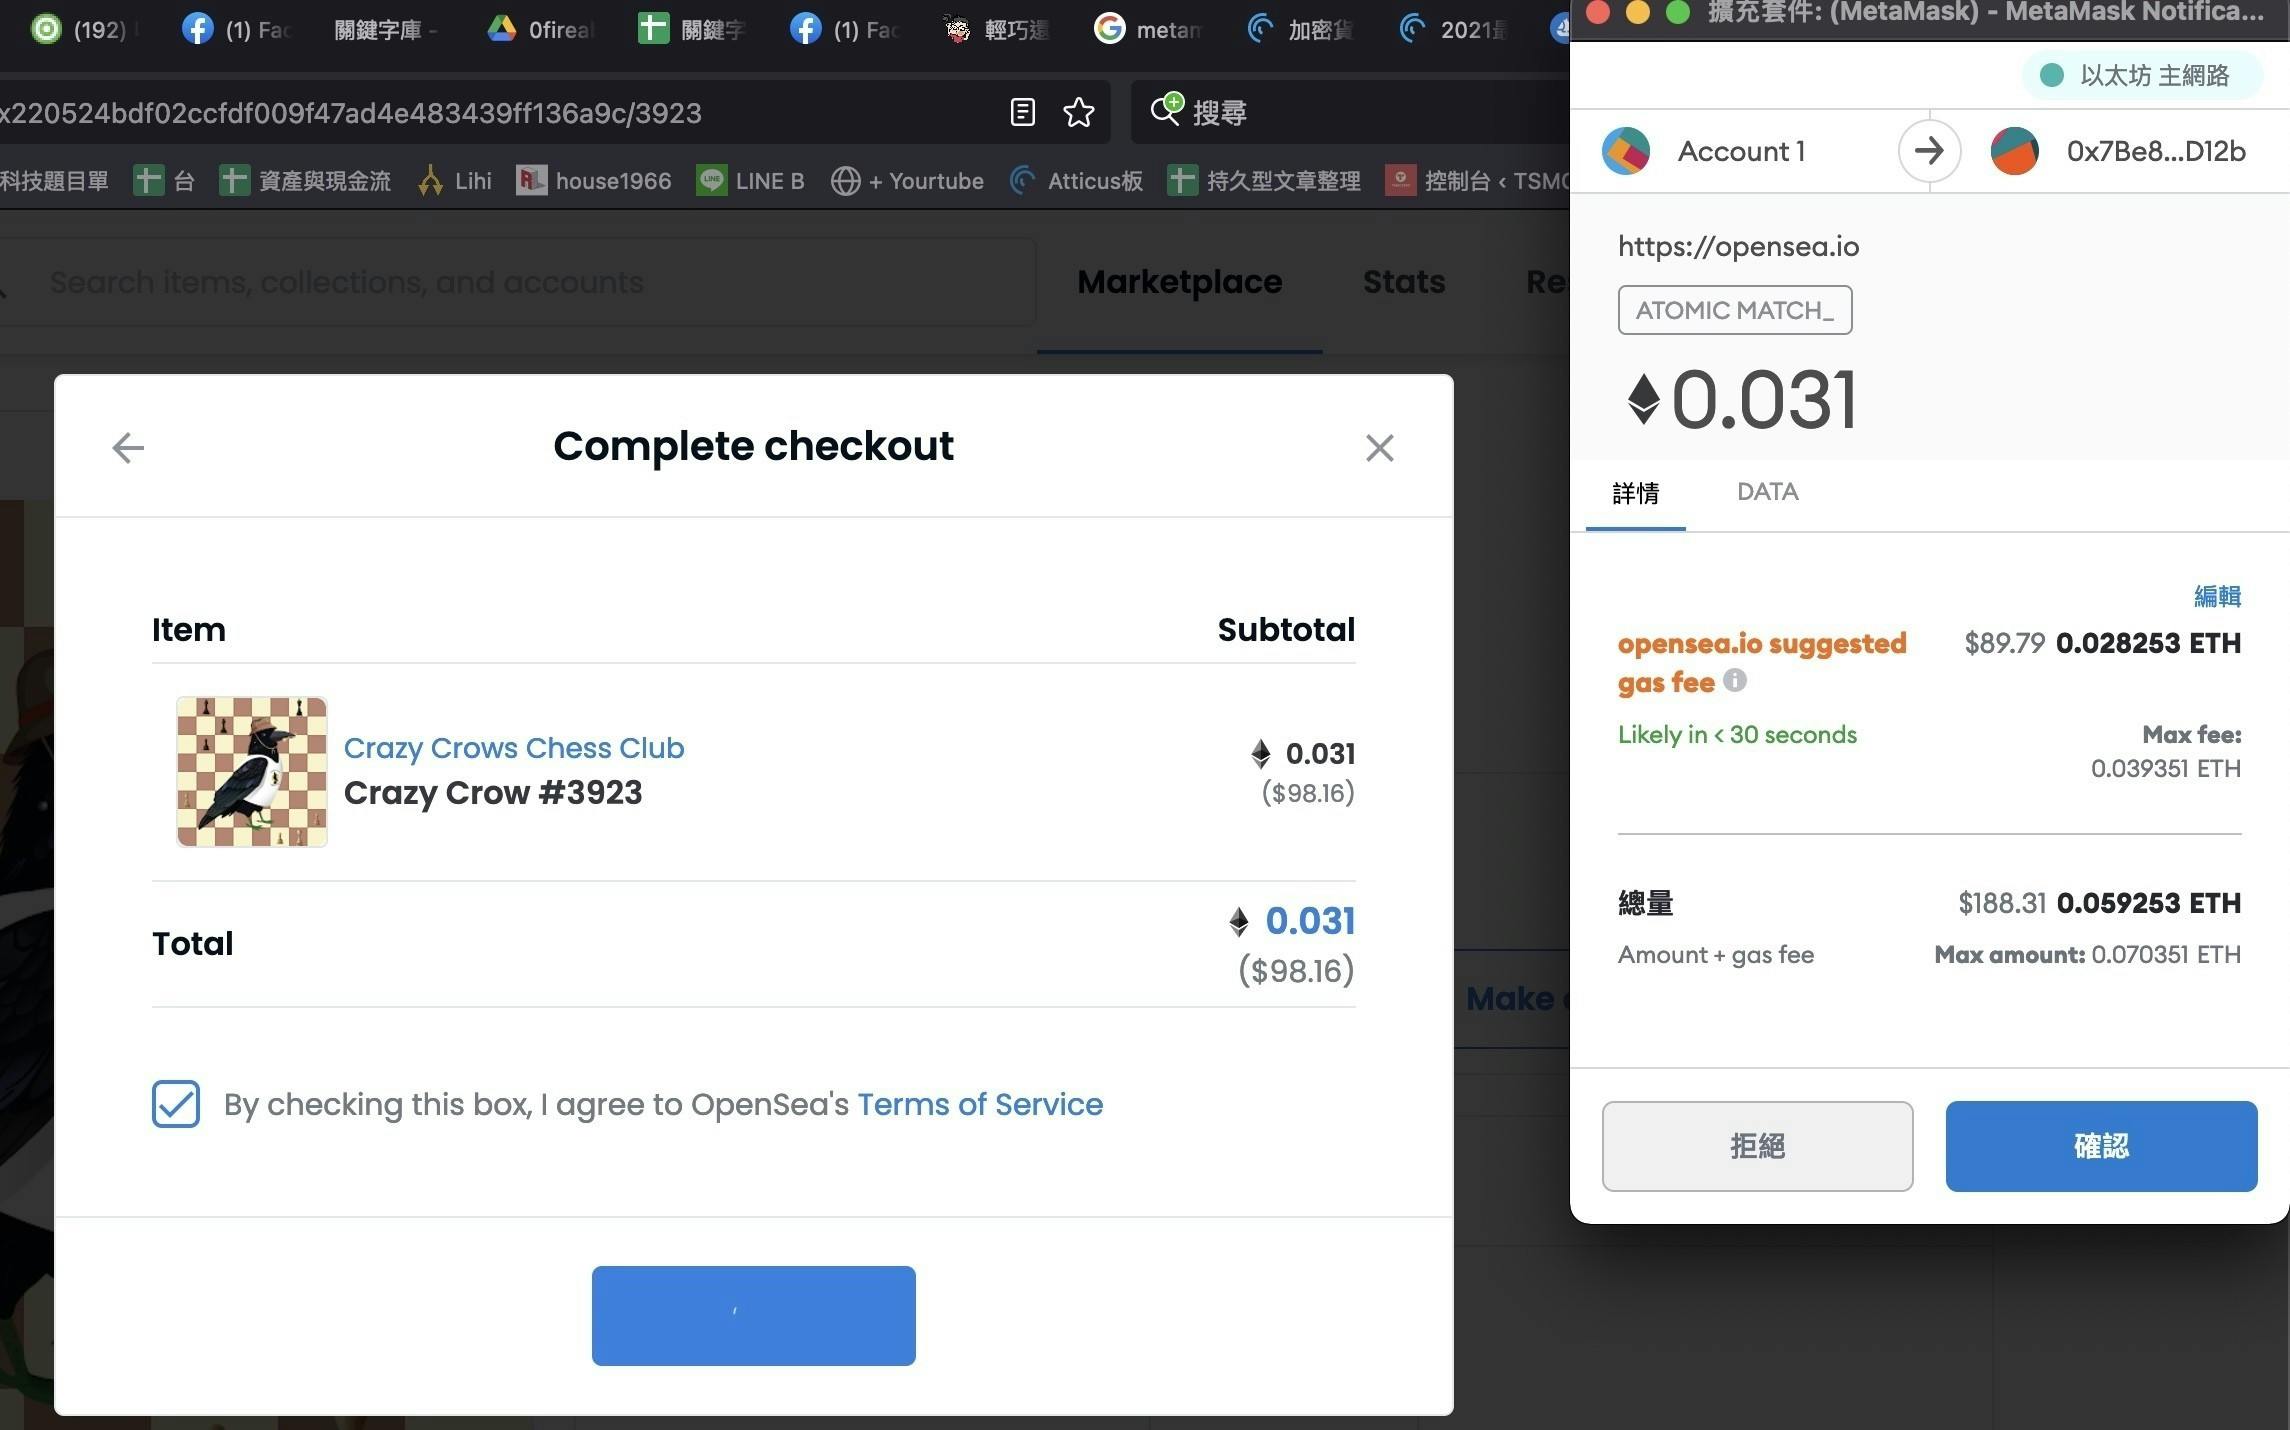
Task: Bookmark page with the star icon
Action: [x=1078, y=112]
